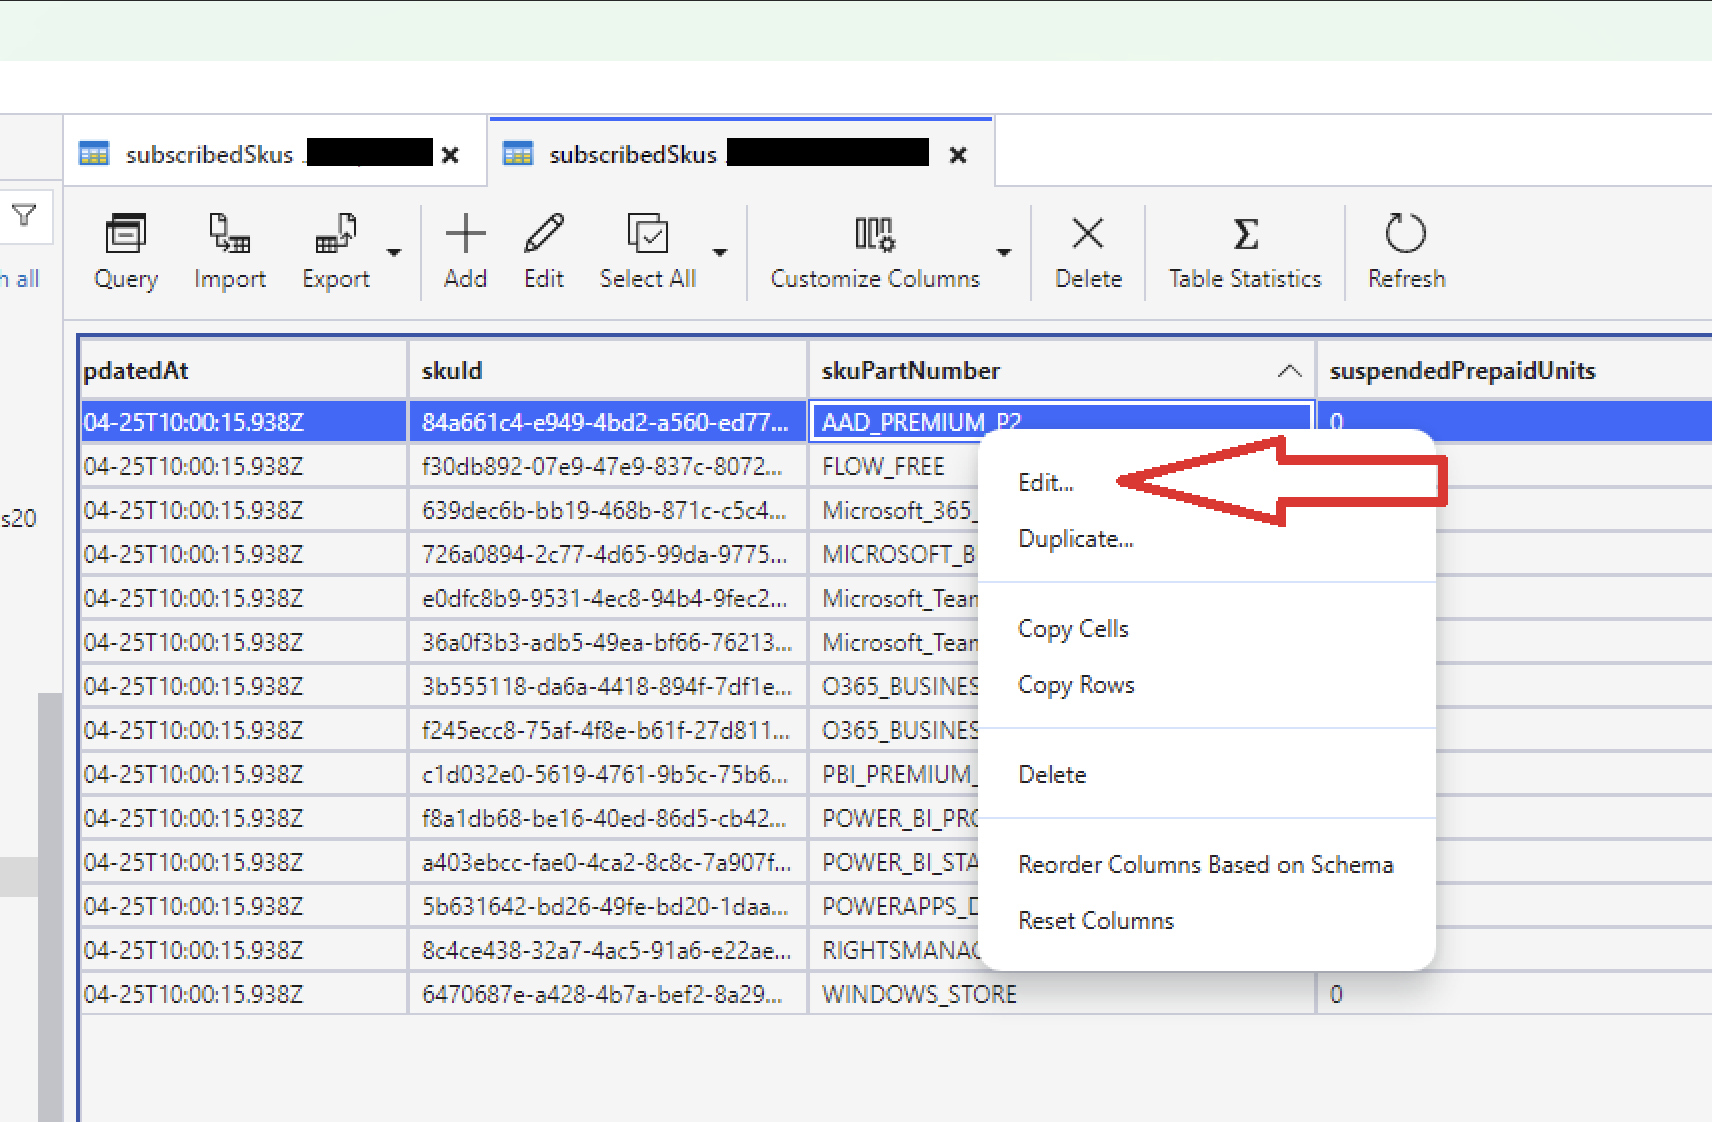
Task: Click skuId cell c1d032e0-5619-4761-9b5c-75b6...
Action: tap(608, 774)
